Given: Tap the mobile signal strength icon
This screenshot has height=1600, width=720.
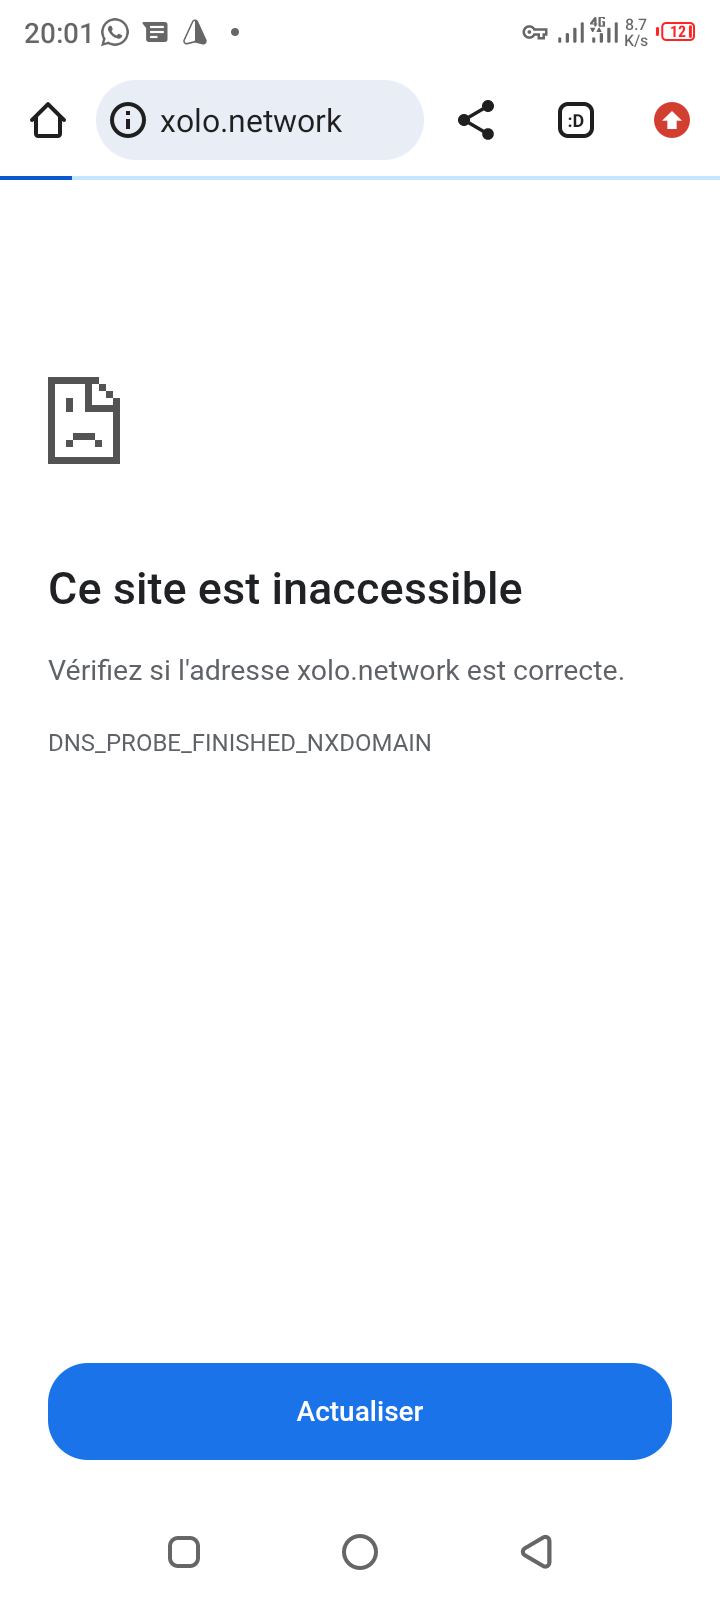Looking at the screenshot, I should pos(571,34).
